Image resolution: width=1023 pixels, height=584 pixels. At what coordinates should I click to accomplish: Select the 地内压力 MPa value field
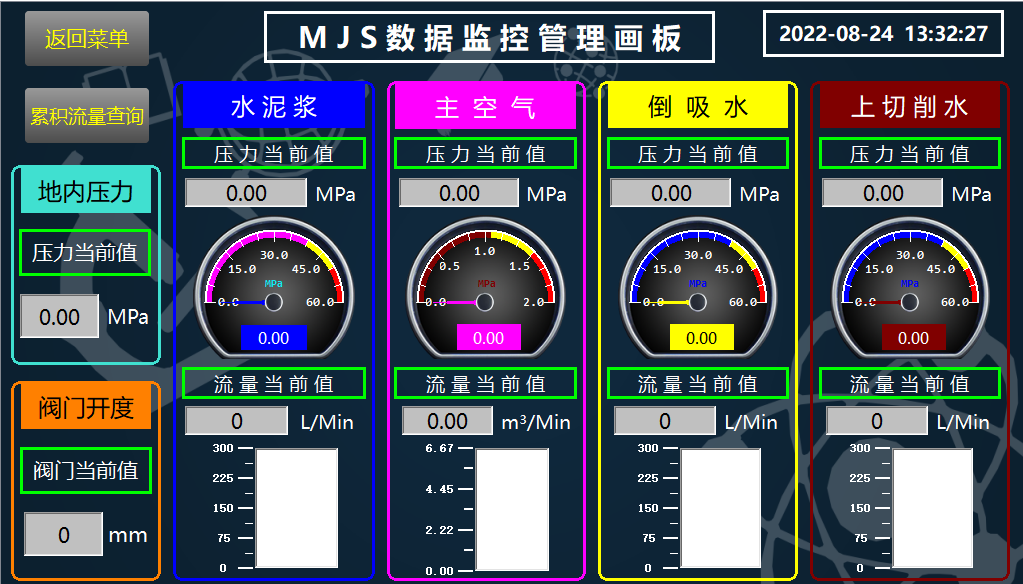tap(60, 317)
